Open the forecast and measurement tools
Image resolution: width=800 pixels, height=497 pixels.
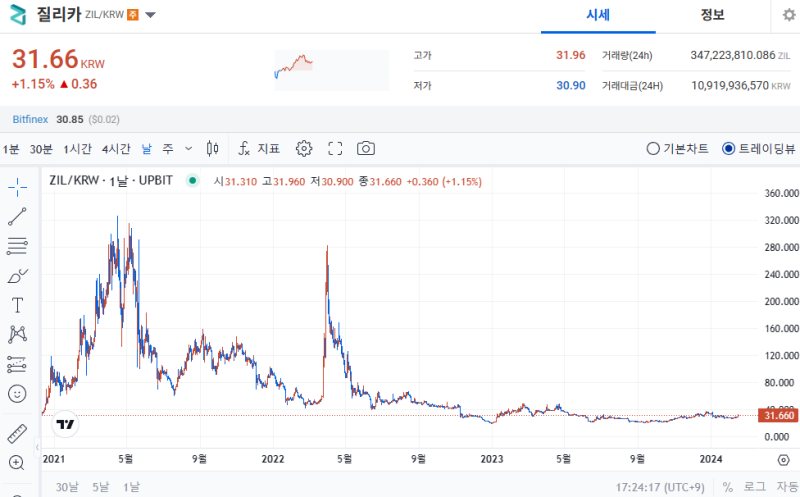click(17, 364)
